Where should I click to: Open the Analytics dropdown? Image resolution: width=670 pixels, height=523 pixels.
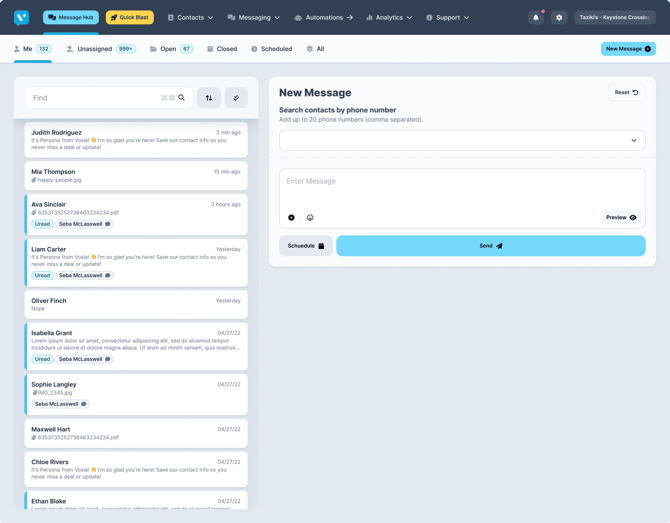point(389,17)
